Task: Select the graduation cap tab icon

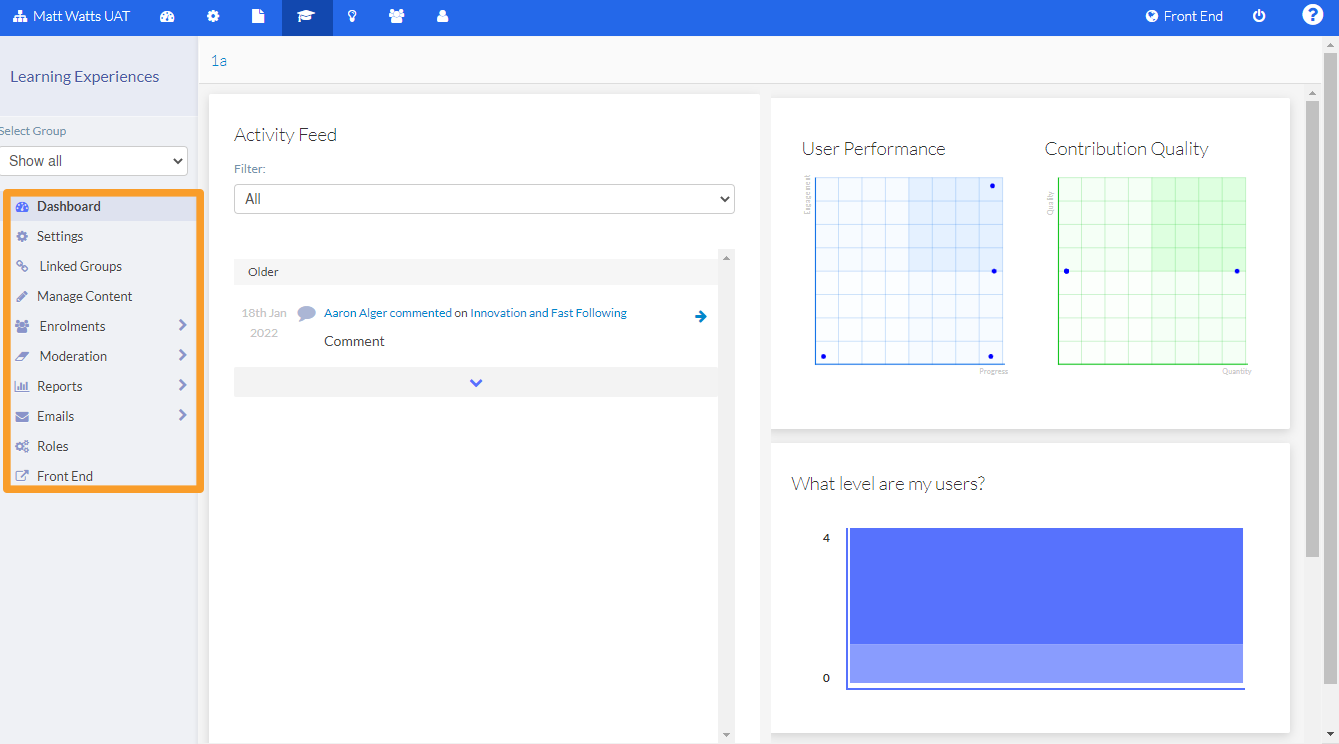Action: tap(306, 16)
